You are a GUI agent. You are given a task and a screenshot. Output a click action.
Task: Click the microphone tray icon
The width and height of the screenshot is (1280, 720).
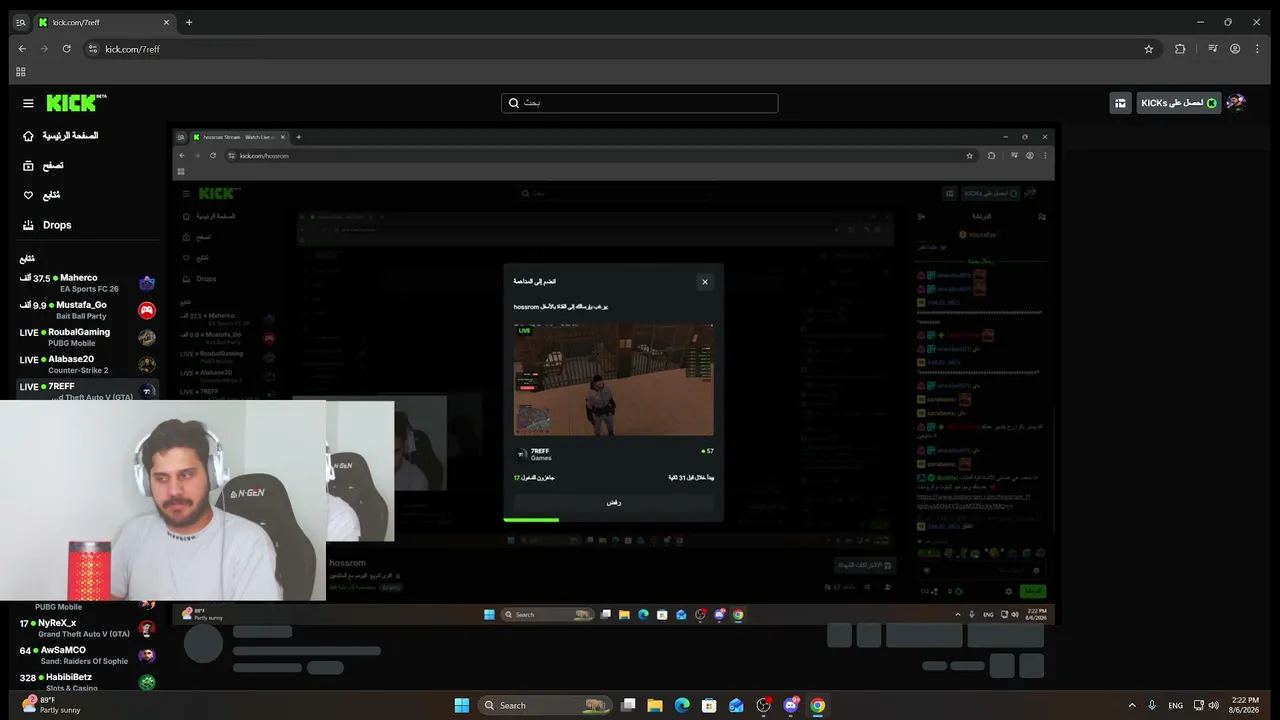pyautogui.click(x=1152, y=705)
